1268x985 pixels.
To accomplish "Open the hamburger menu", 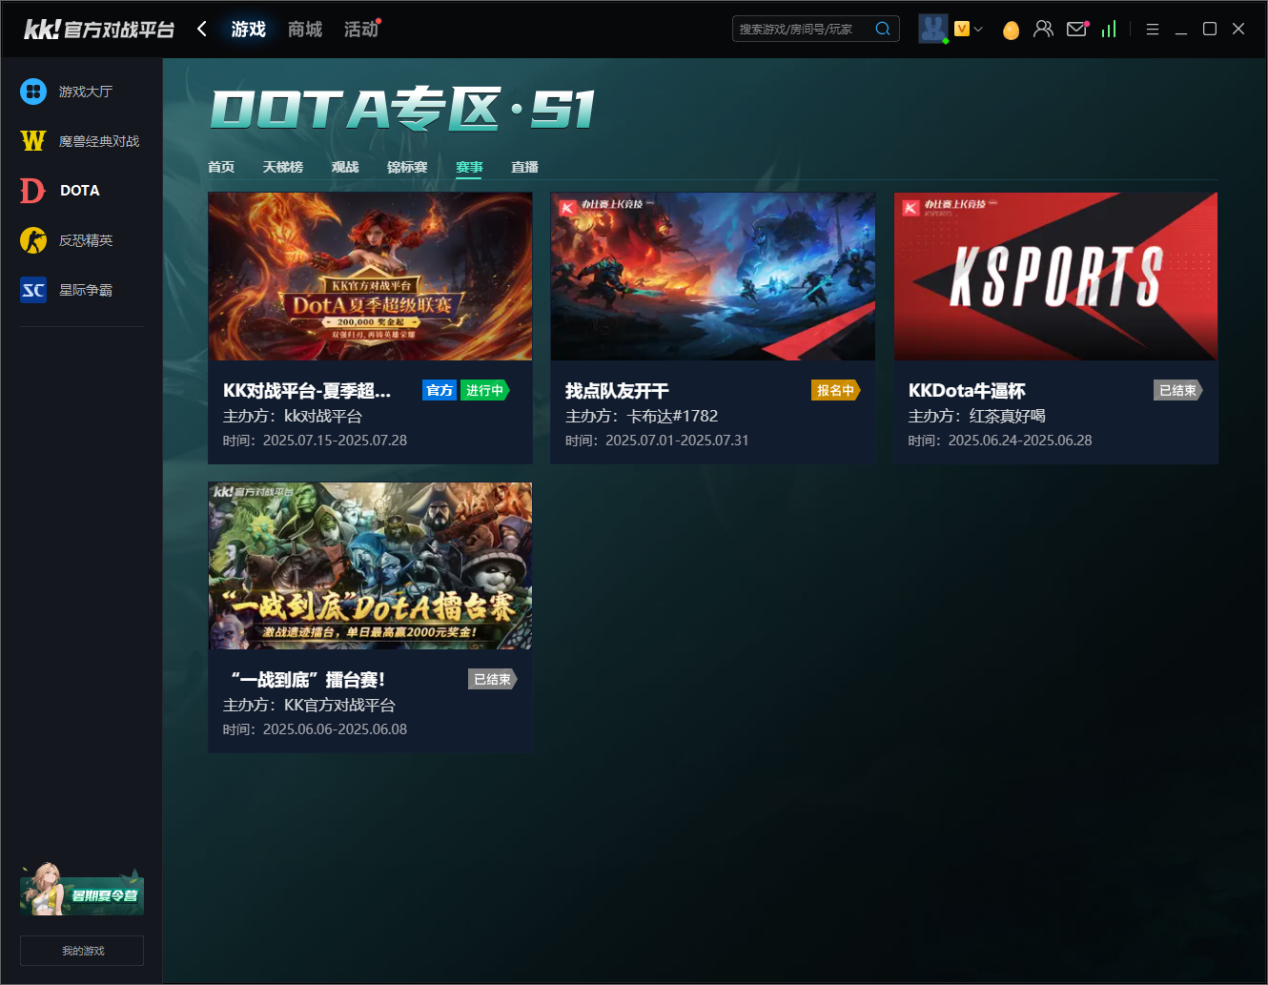I will click(1152, 29).
